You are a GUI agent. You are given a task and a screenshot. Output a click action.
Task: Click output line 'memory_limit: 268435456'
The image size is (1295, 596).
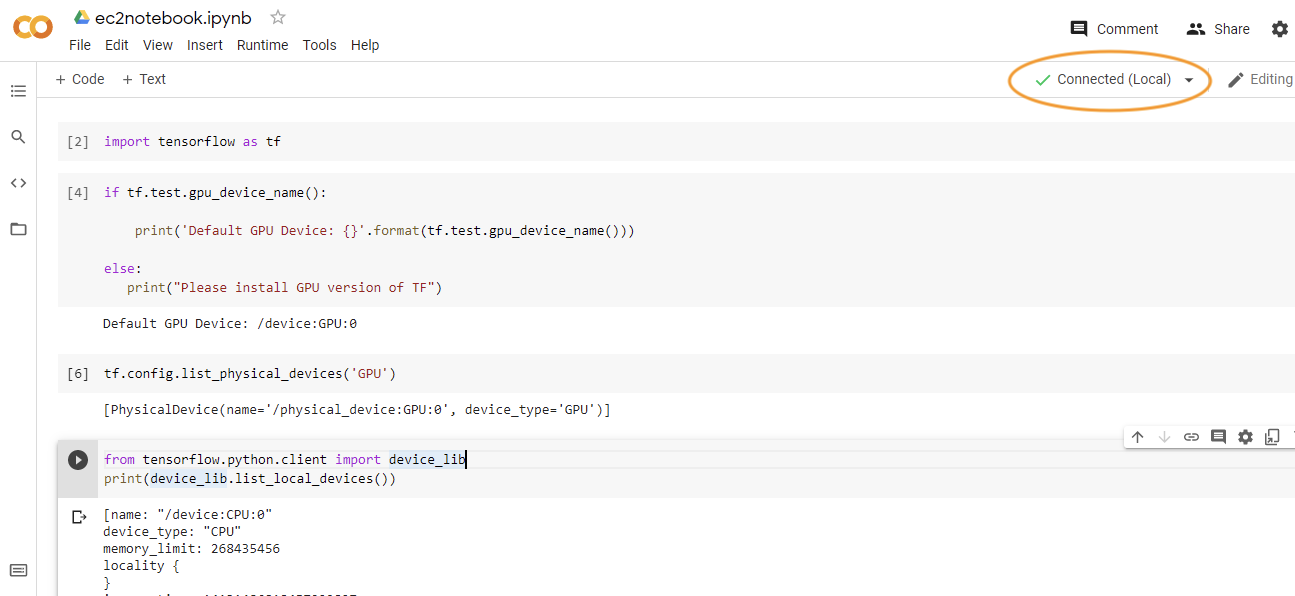coord(191,549)
